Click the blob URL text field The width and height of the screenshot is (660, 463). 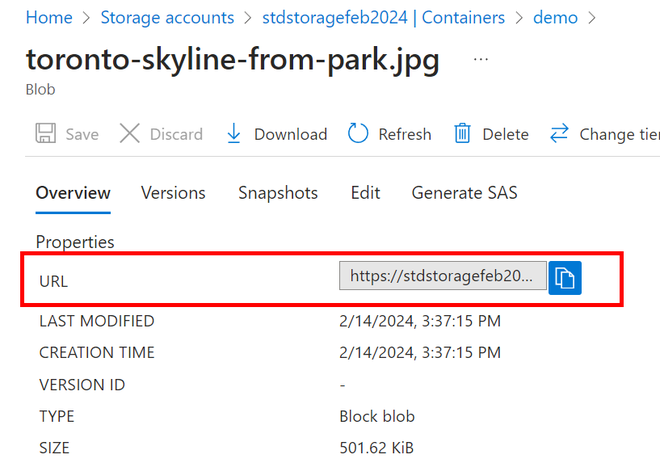[x=443, y=277]
